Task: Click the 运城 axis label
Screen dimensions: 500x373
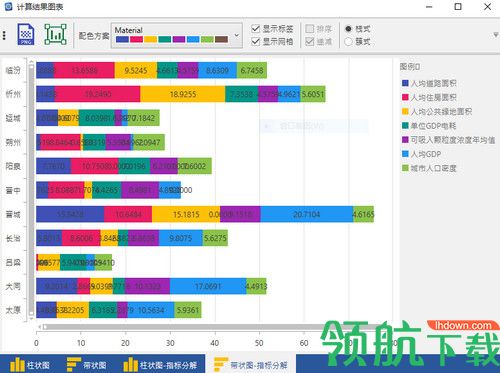Action: pyautogui.click(x=13, y=118)
